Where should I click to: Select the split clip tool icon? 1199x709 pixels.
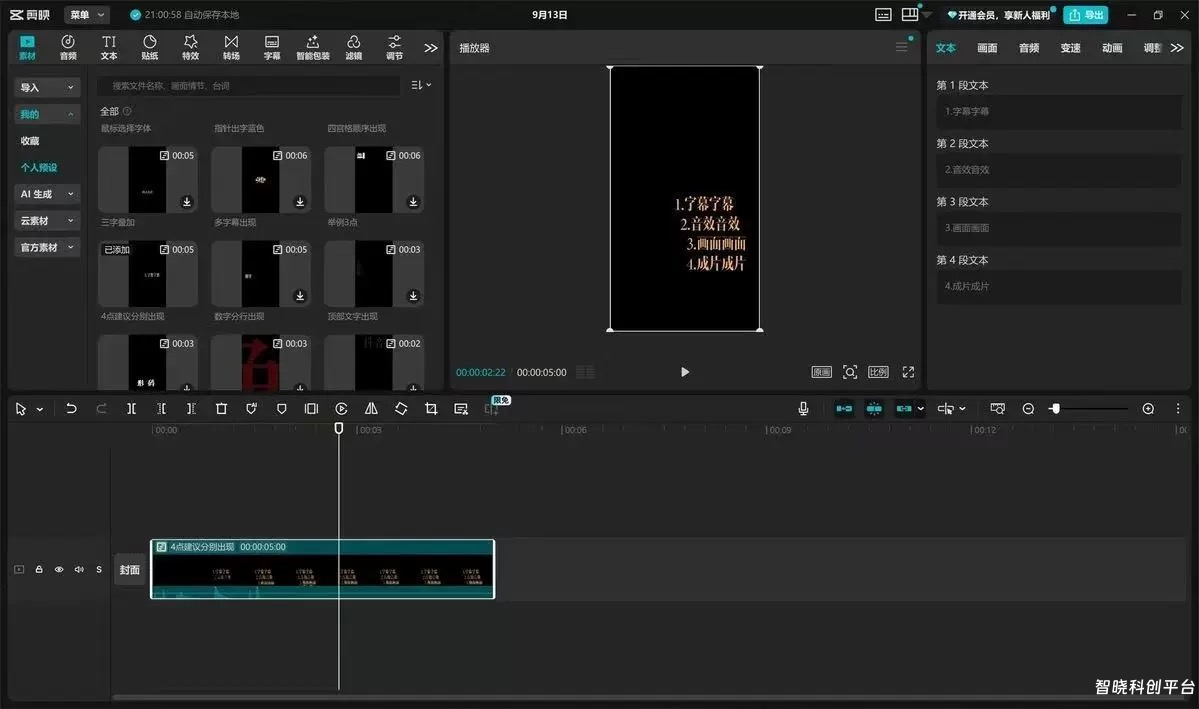[x=131, y=408]
